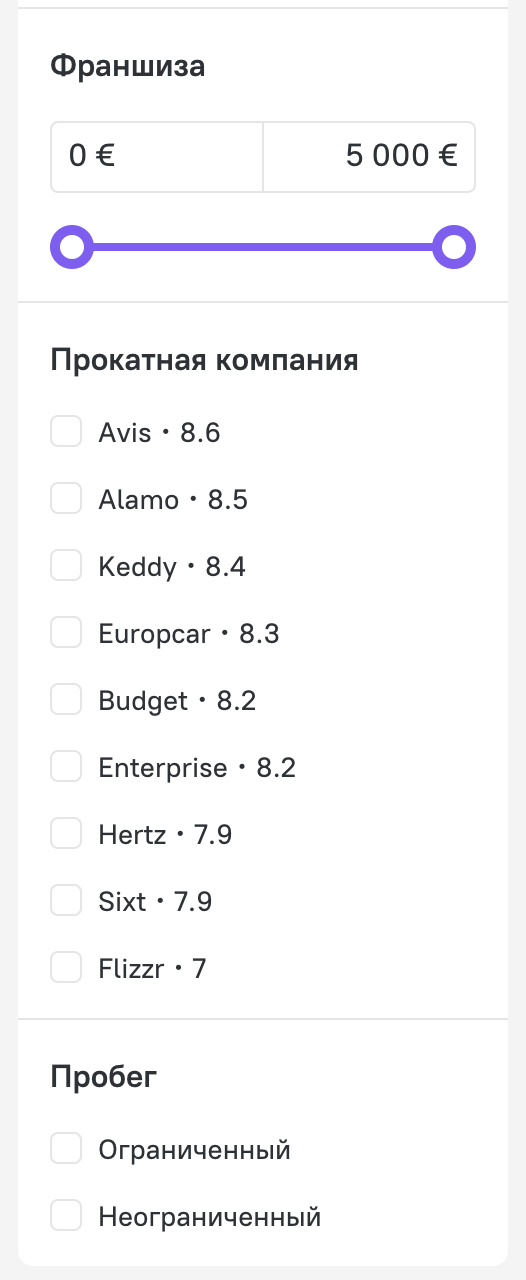Select the Hertz checkbox
Image resolution: width=526 pixels, height=1280 pixels.
coord(66,835)
